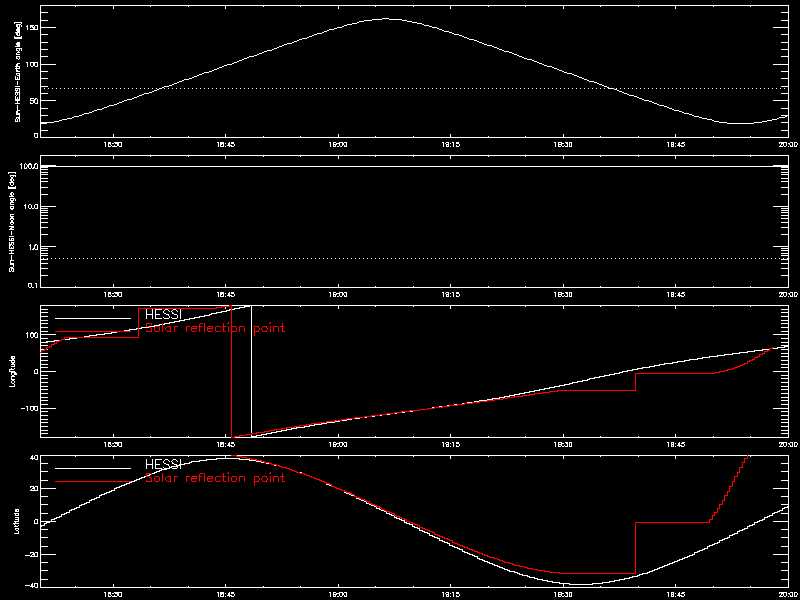Click the '-100' tick on the Longitude axis
This screenshot has width=800, height=600.
pos(30,409)
